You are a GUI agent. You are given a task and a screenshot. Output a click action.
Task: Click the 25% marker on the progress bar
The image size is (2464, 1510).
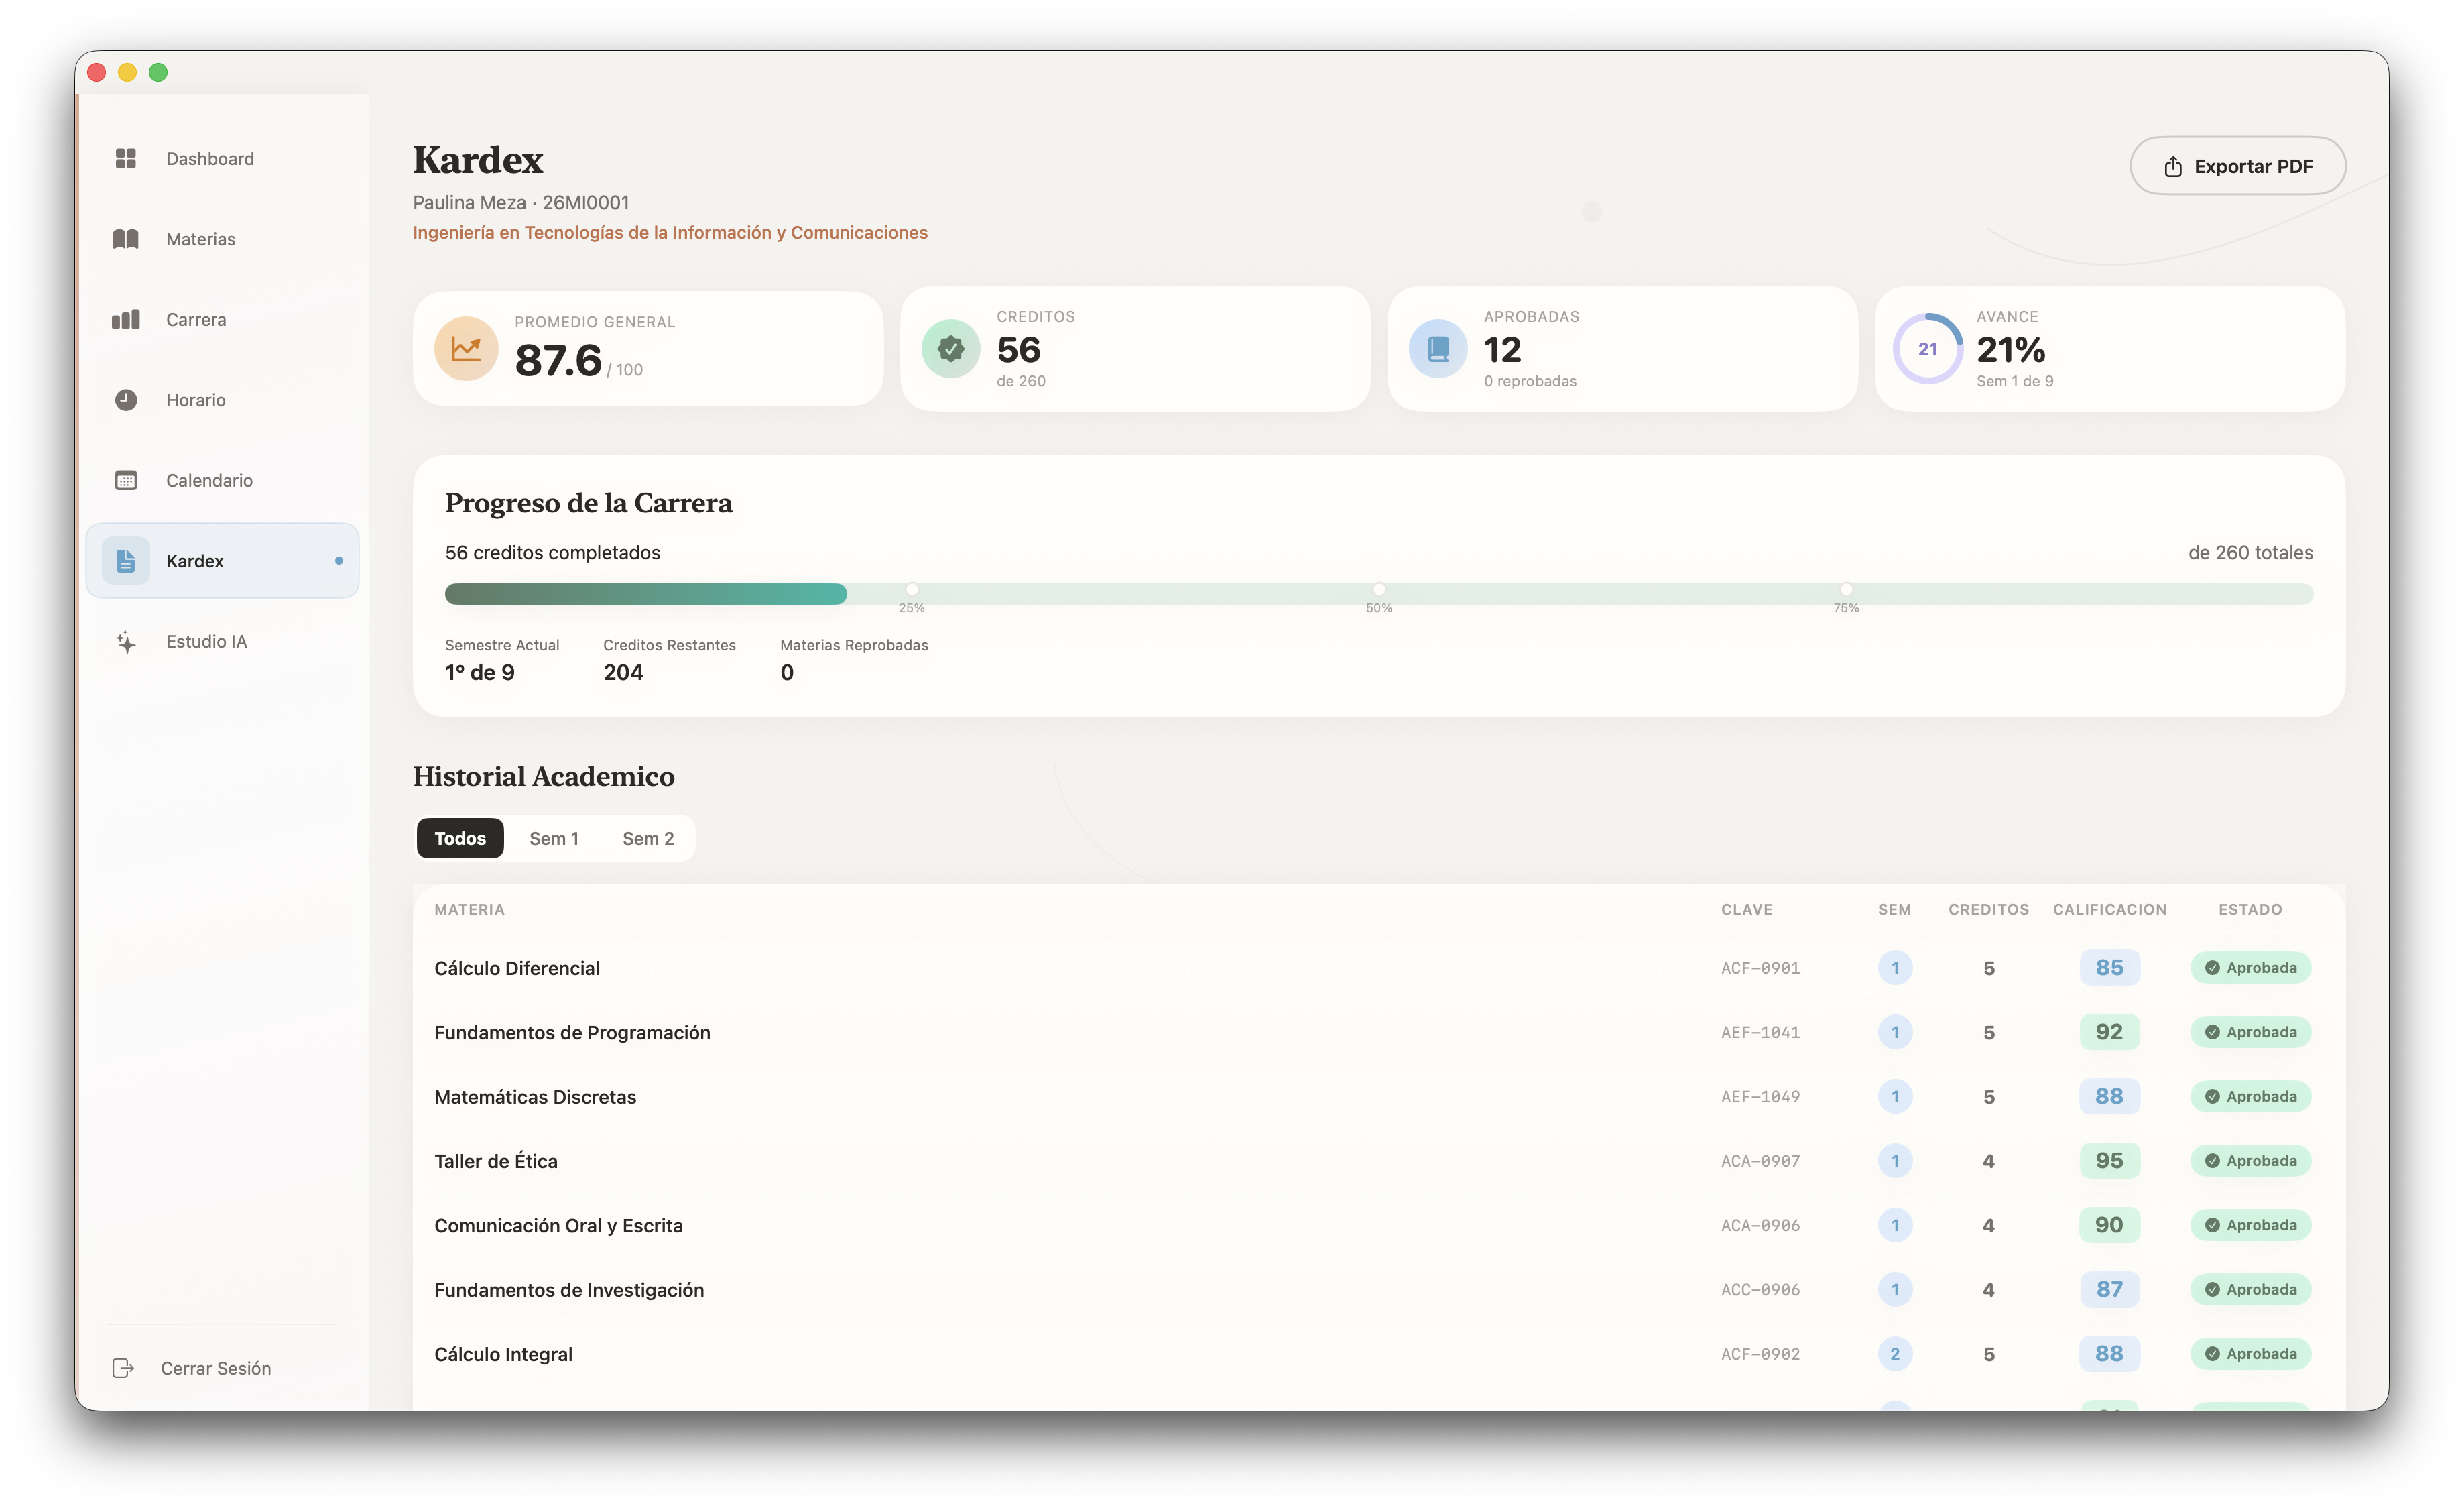tap(912, 590)
